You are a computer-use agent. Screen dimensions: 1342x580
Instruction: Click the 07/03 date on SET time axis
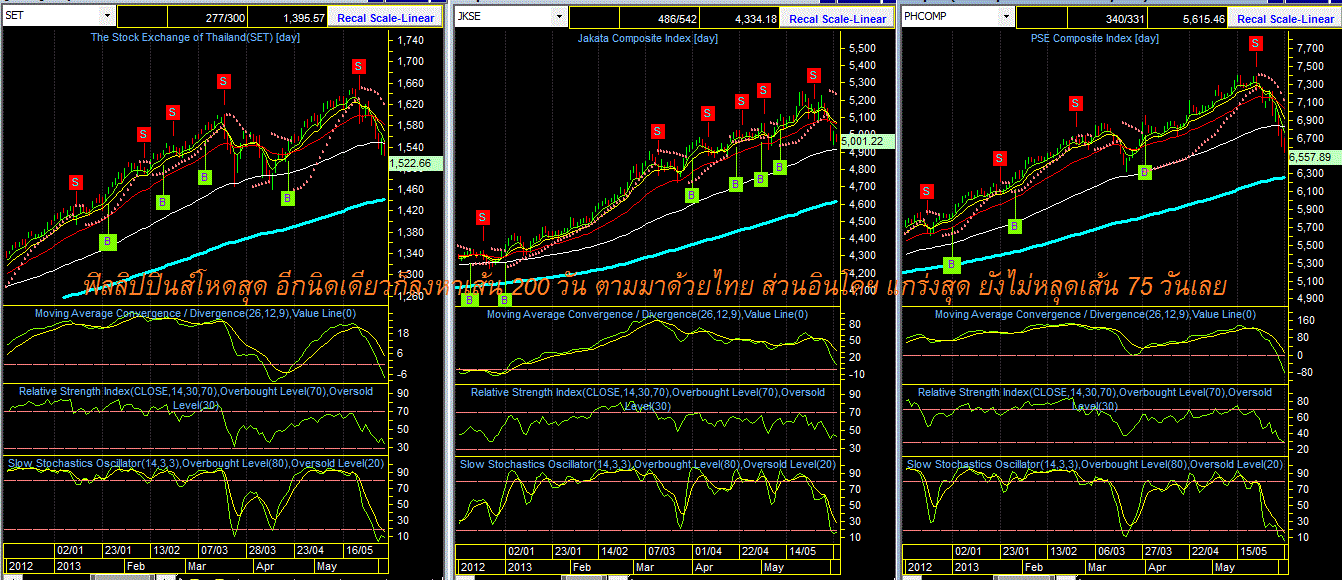tap(216, 550)
